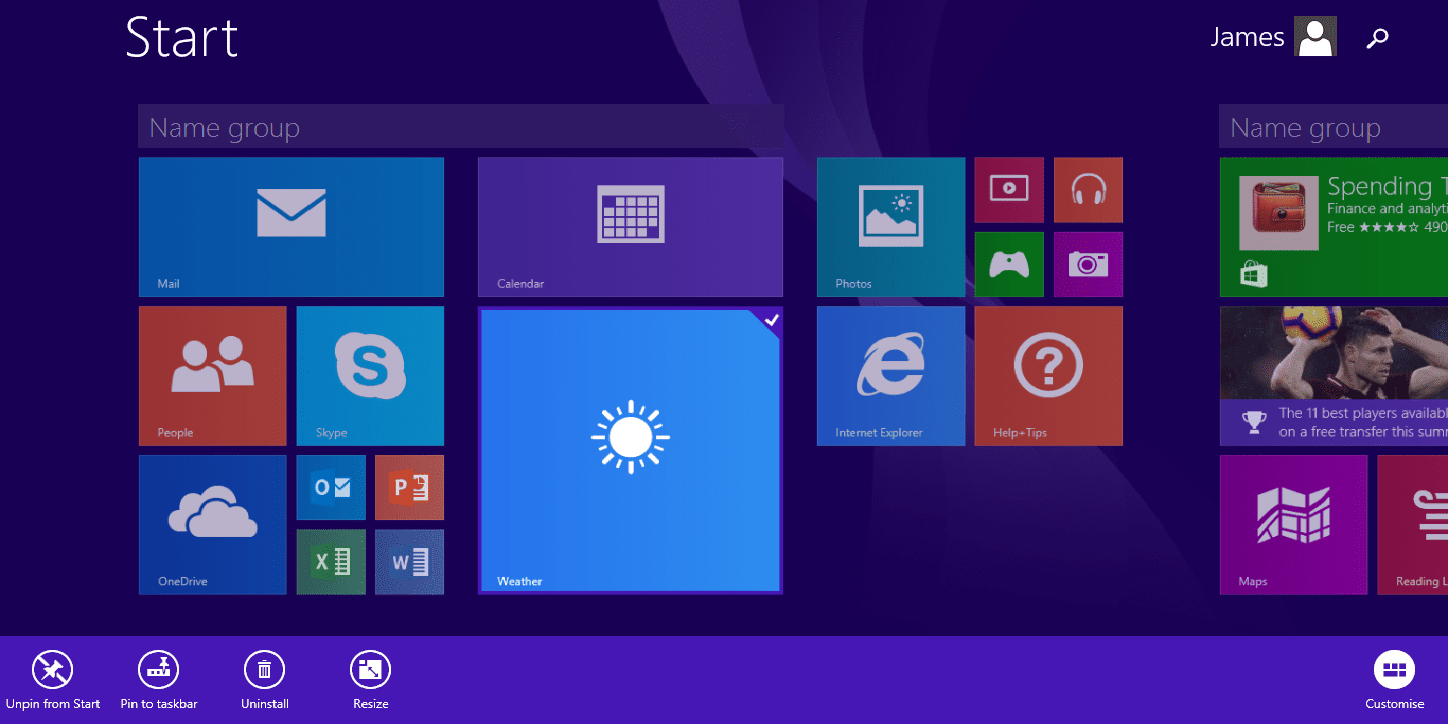The image size is (1448, 724).
Task: Launch the Excel small tile
Action: point(331,562)
